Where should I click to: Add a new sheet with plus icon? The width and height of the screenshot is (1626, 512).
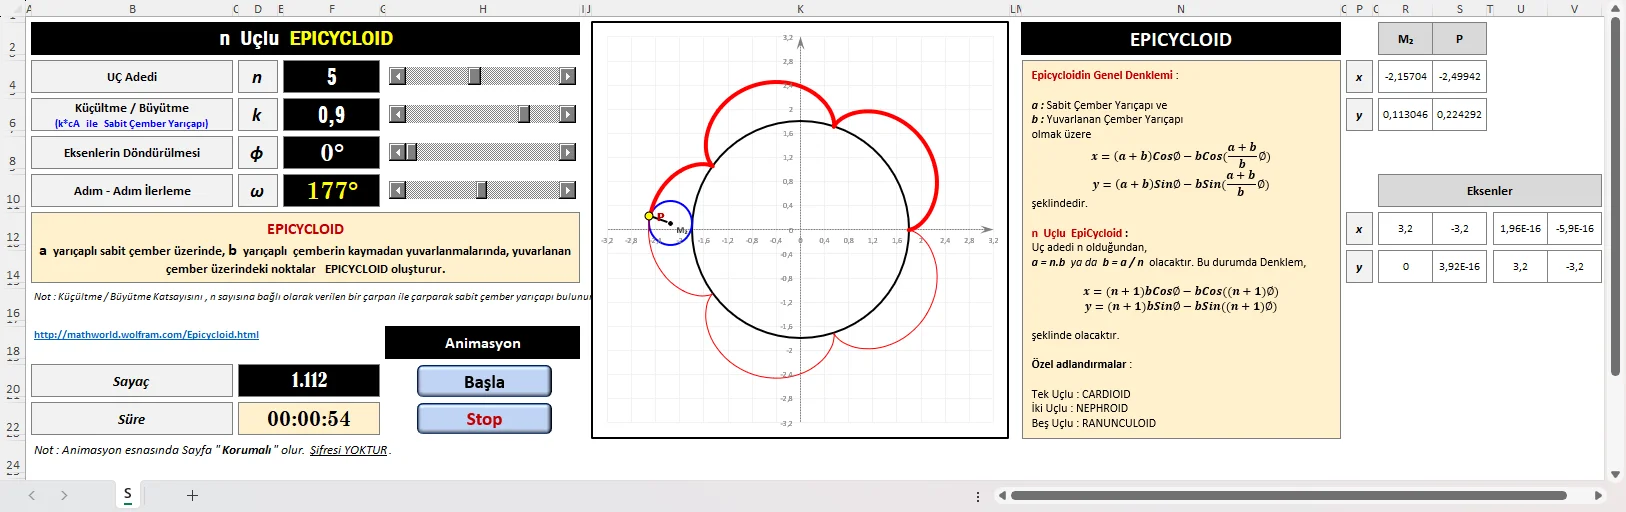click(x=193, y=495)
